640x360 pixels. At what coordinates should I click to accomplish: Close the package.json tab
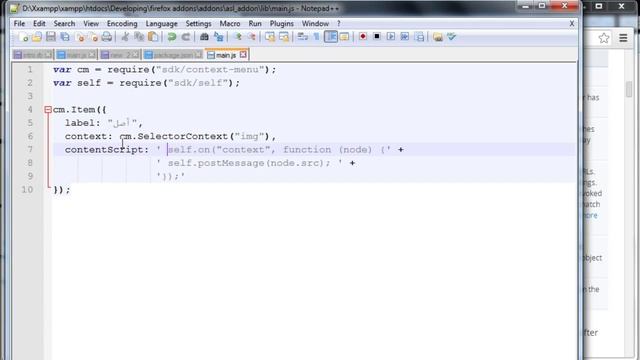(198, 54)
